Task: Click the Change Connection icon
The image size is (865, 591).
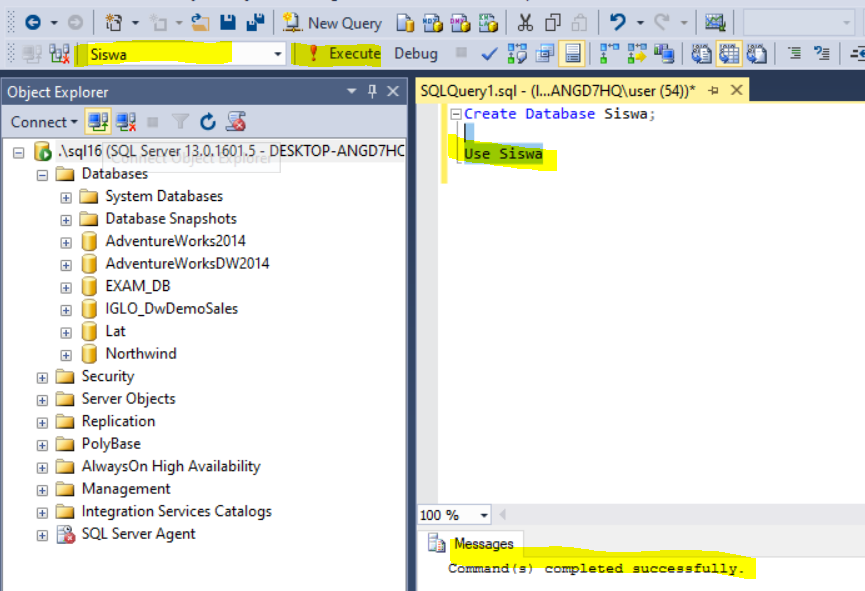Action: point(60,54)
